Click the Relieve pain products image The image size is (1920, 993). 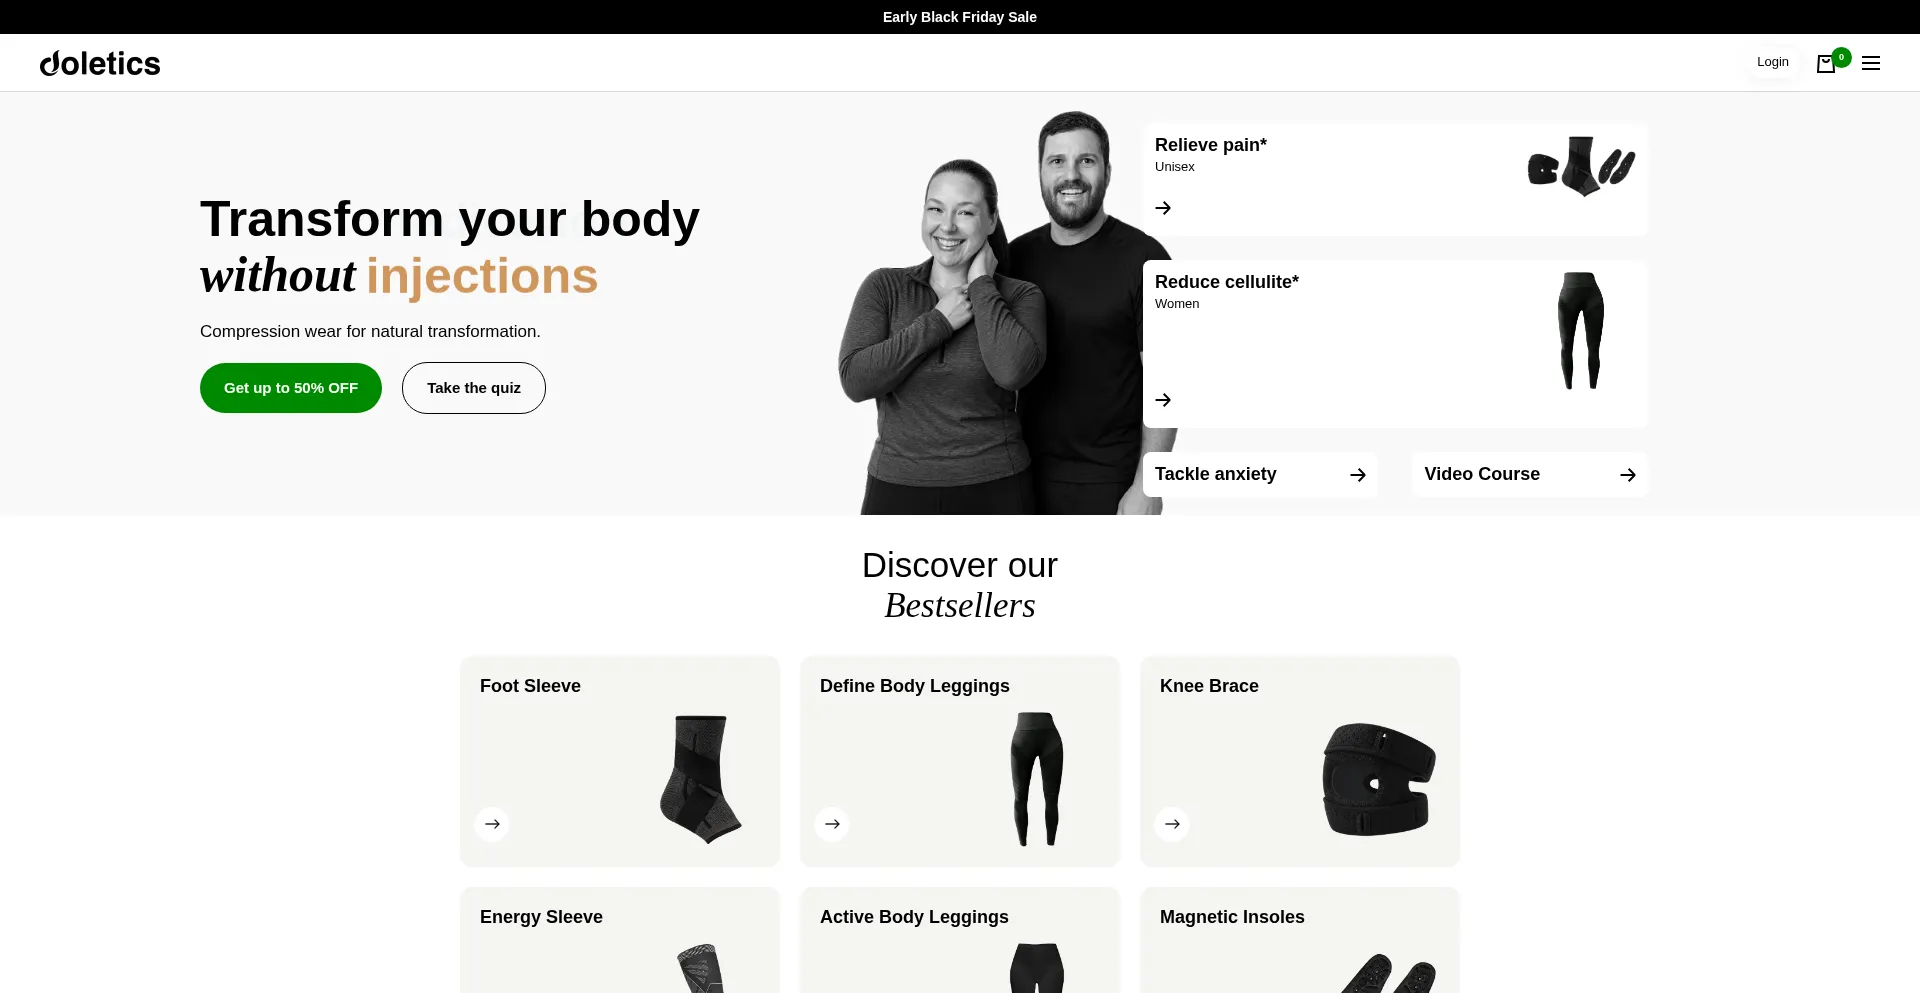(x=1581, y=166)
